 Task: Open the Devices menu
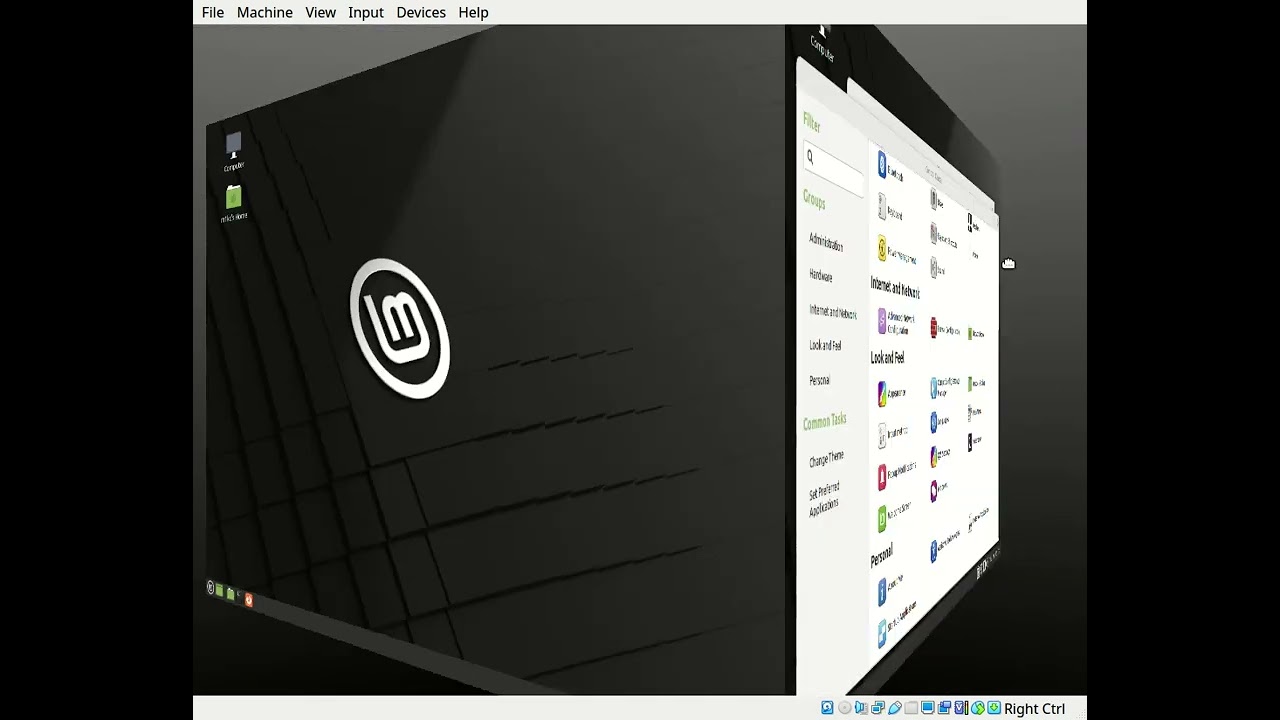point(421,12)
